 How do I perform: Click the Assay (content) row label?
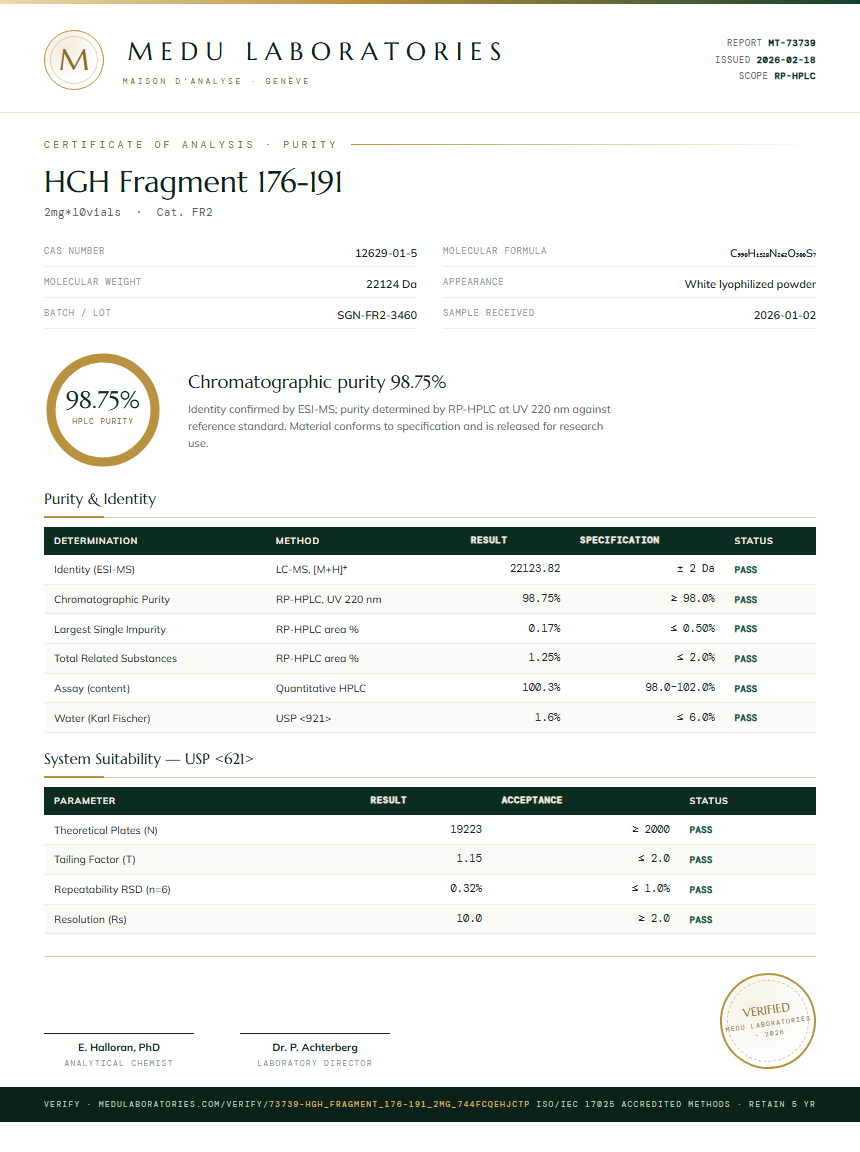92,688
